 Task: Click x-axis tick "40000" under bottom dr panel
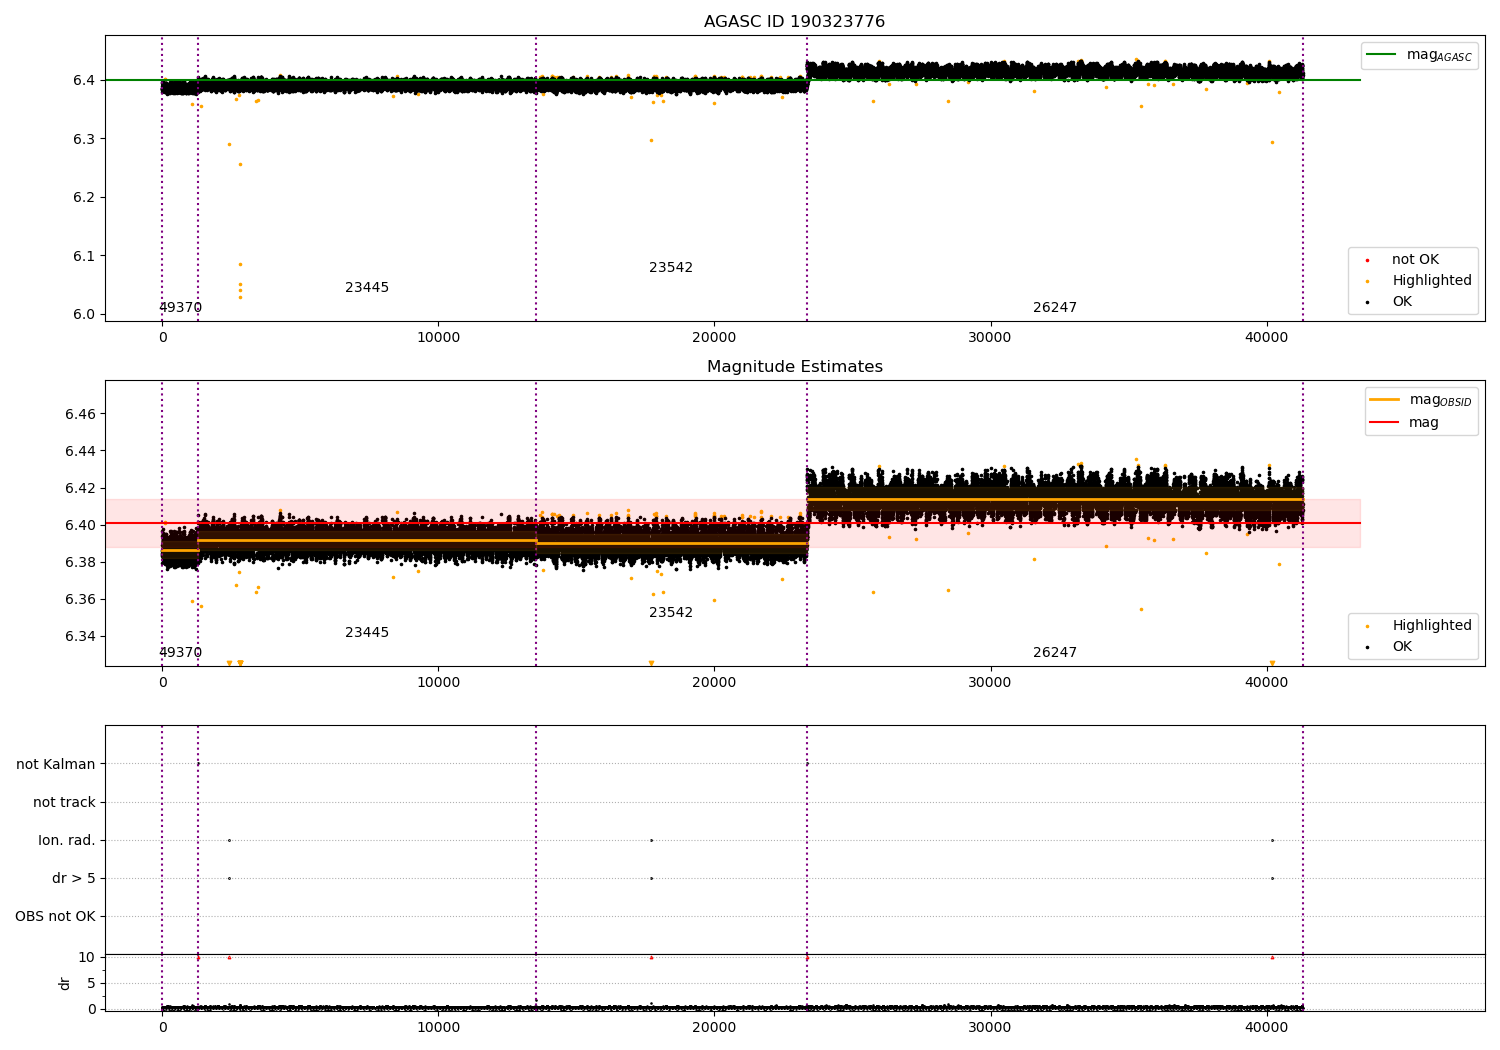[x=1267, y=1028]
